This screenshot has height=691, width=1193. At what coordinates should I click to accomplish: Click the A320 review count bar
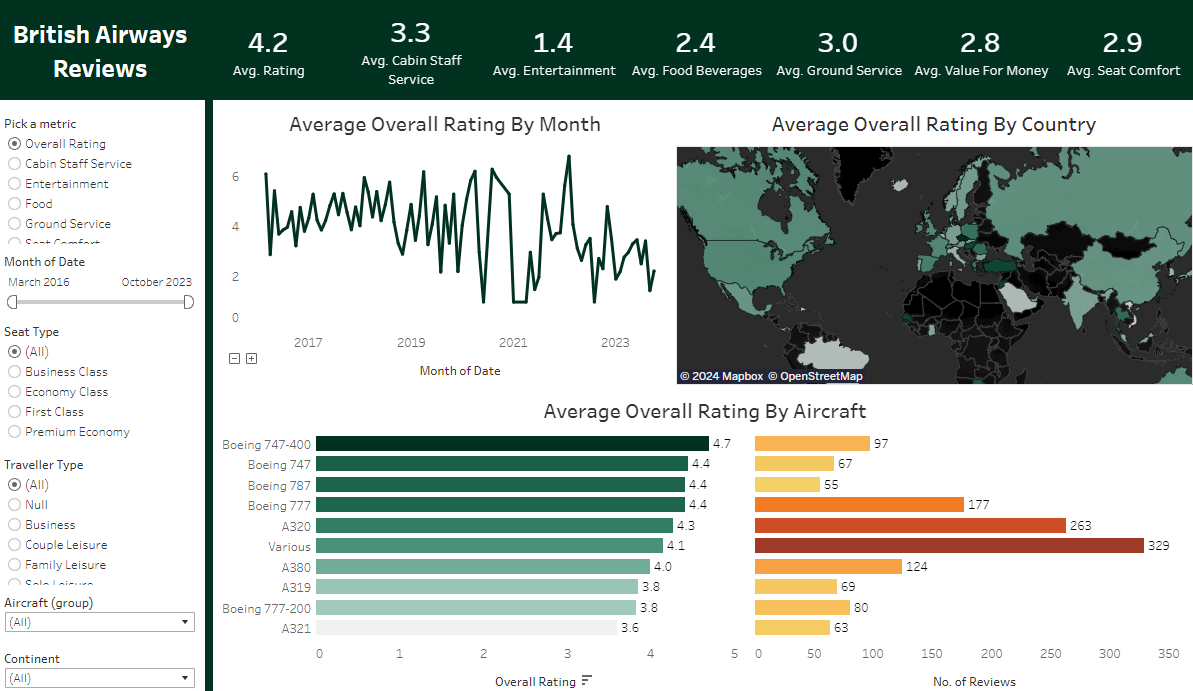point(909,526)
